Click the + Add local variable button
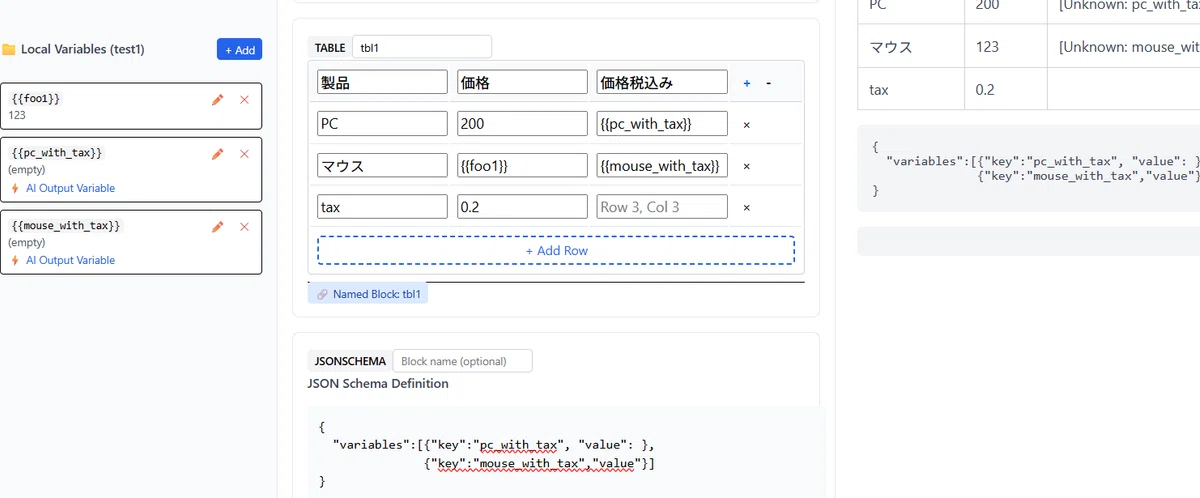 [239, 49]
